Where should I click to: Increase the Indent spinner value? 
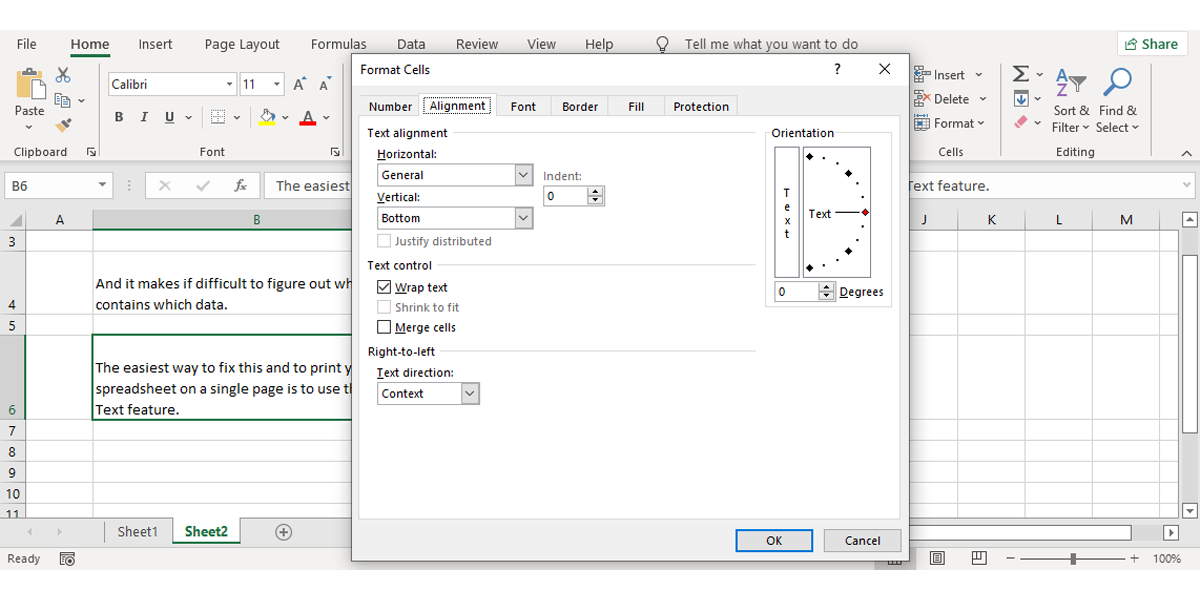[x=596, y=192]
